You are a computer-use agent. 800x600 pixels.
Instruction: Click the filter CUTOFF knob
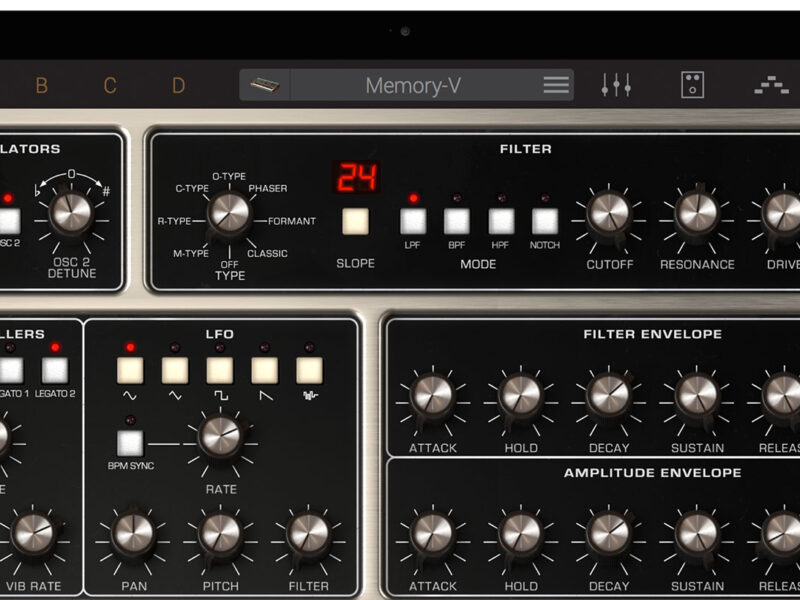(x=608, y=213)
